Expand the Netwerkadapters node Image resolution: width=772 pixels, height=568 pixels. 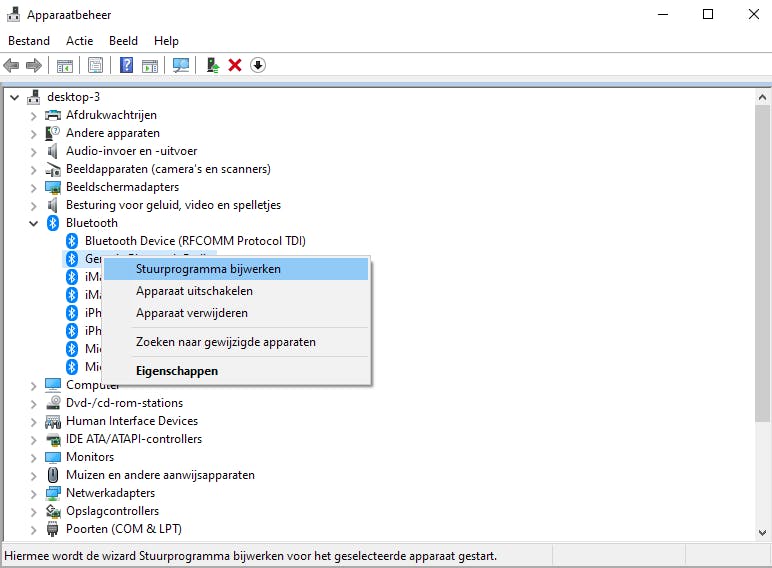pyautogui.click(x=33, y=494)
